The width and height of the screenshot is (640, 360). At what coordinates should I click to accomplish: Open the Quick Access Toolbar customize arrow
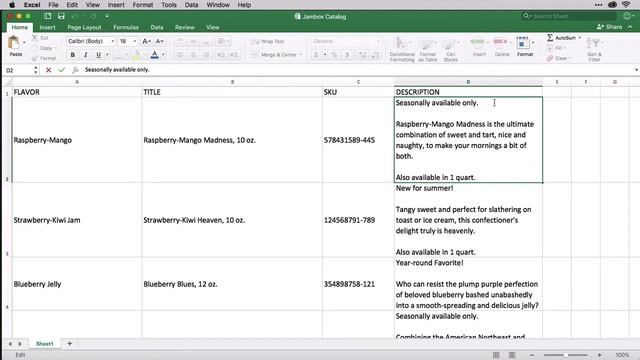pos(107,16)
